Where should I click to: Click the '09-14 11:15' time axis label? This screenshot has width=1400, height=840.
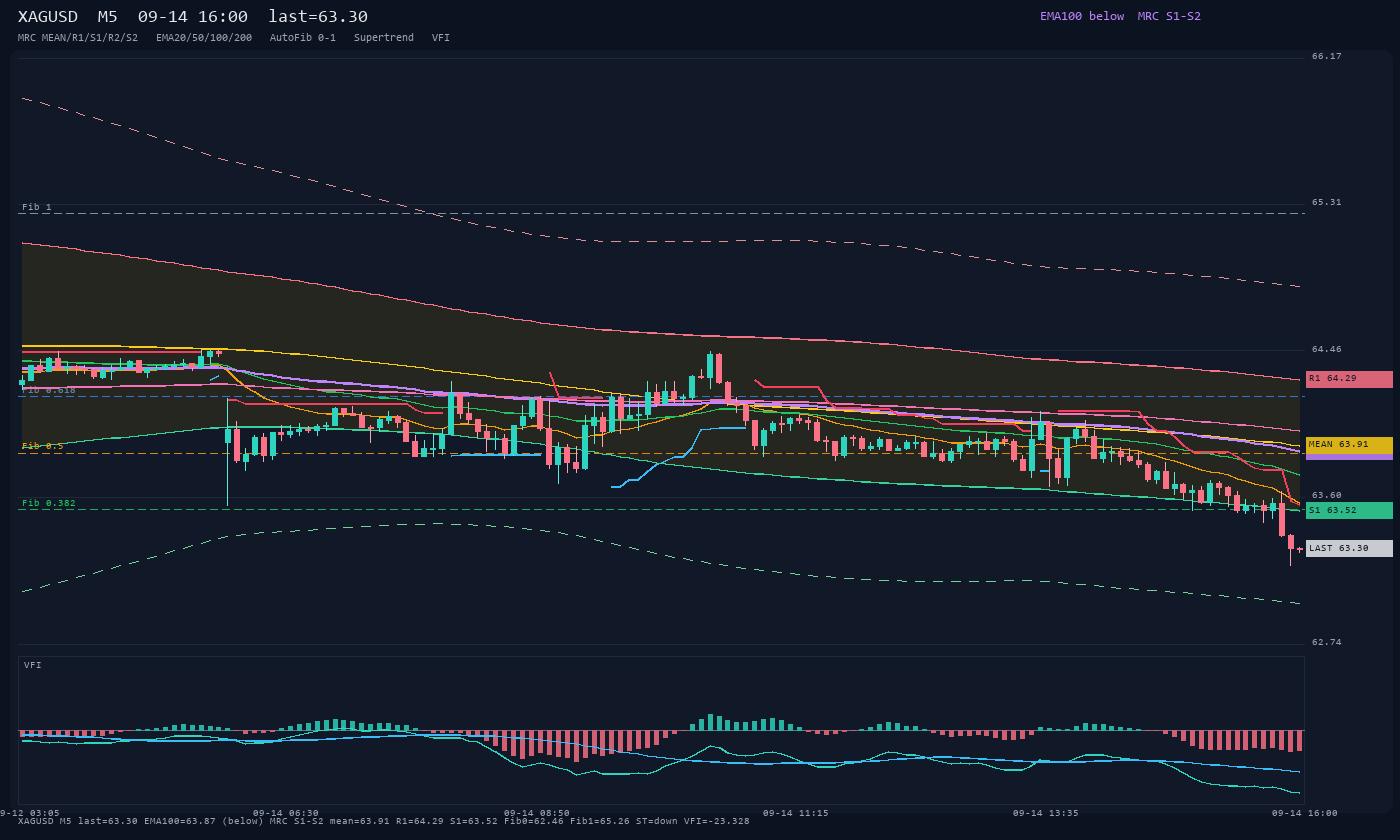point(796,813)
